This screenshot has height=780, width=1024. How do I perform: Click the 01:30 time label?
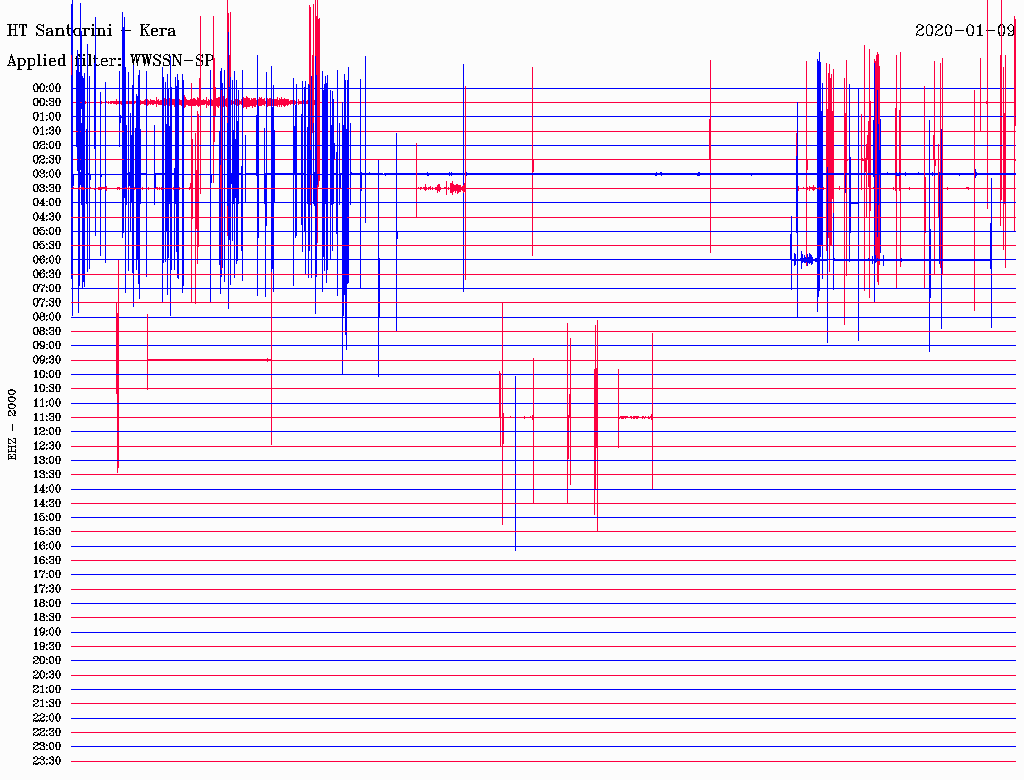[47, 131]
